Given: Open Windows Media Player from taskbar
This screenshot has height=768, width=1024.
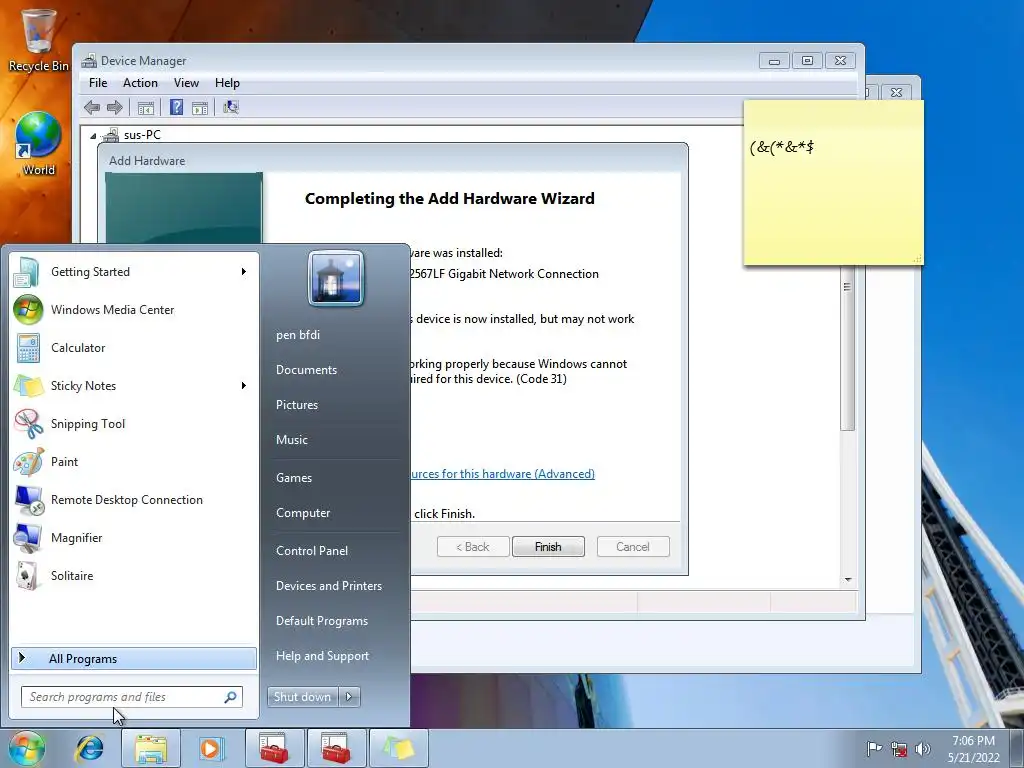Looking at the screenshot, I should 211,748.
